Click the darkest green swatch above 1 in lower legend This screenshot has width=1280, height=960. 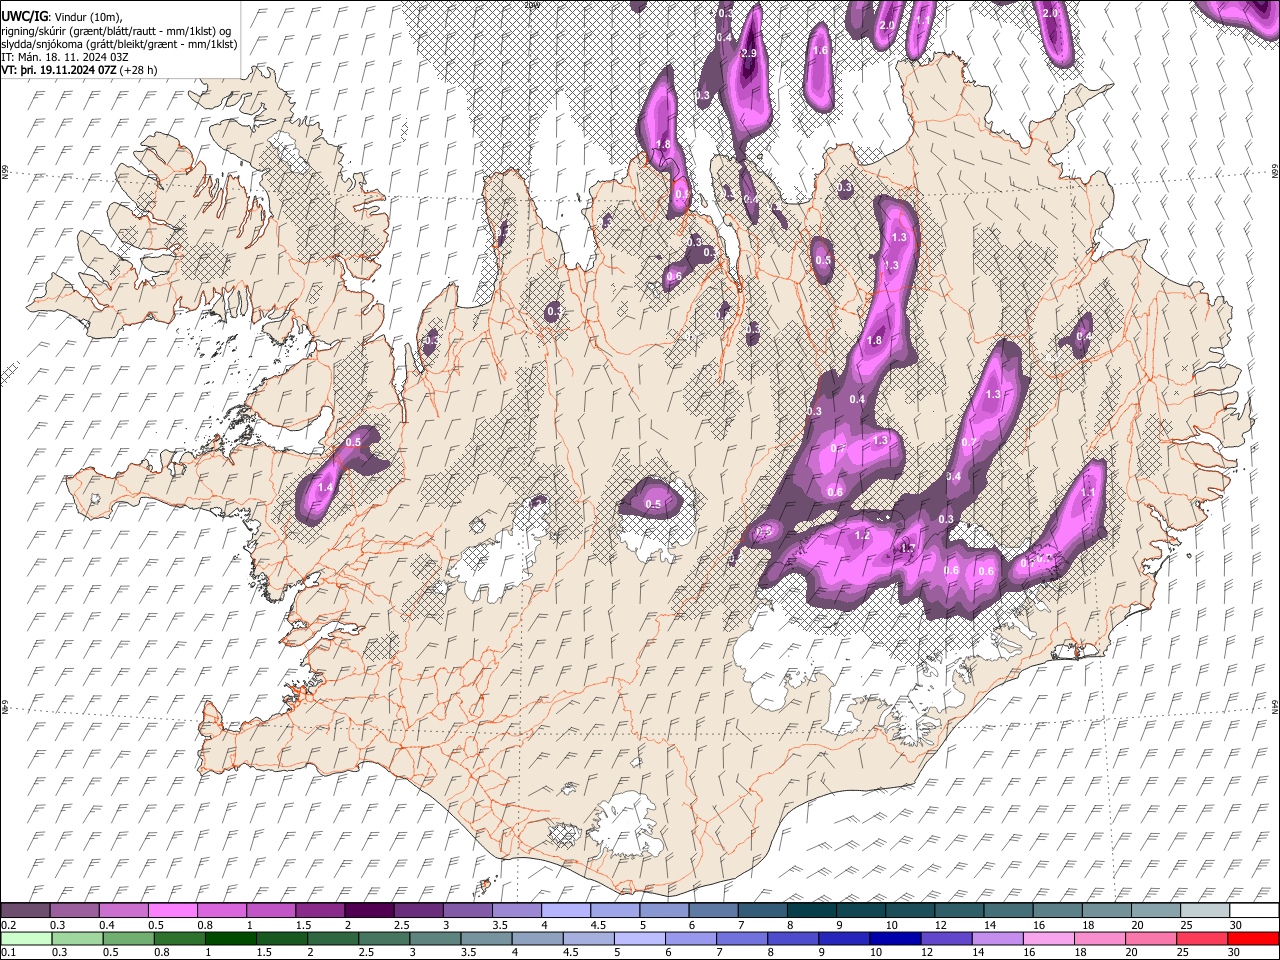232,938
